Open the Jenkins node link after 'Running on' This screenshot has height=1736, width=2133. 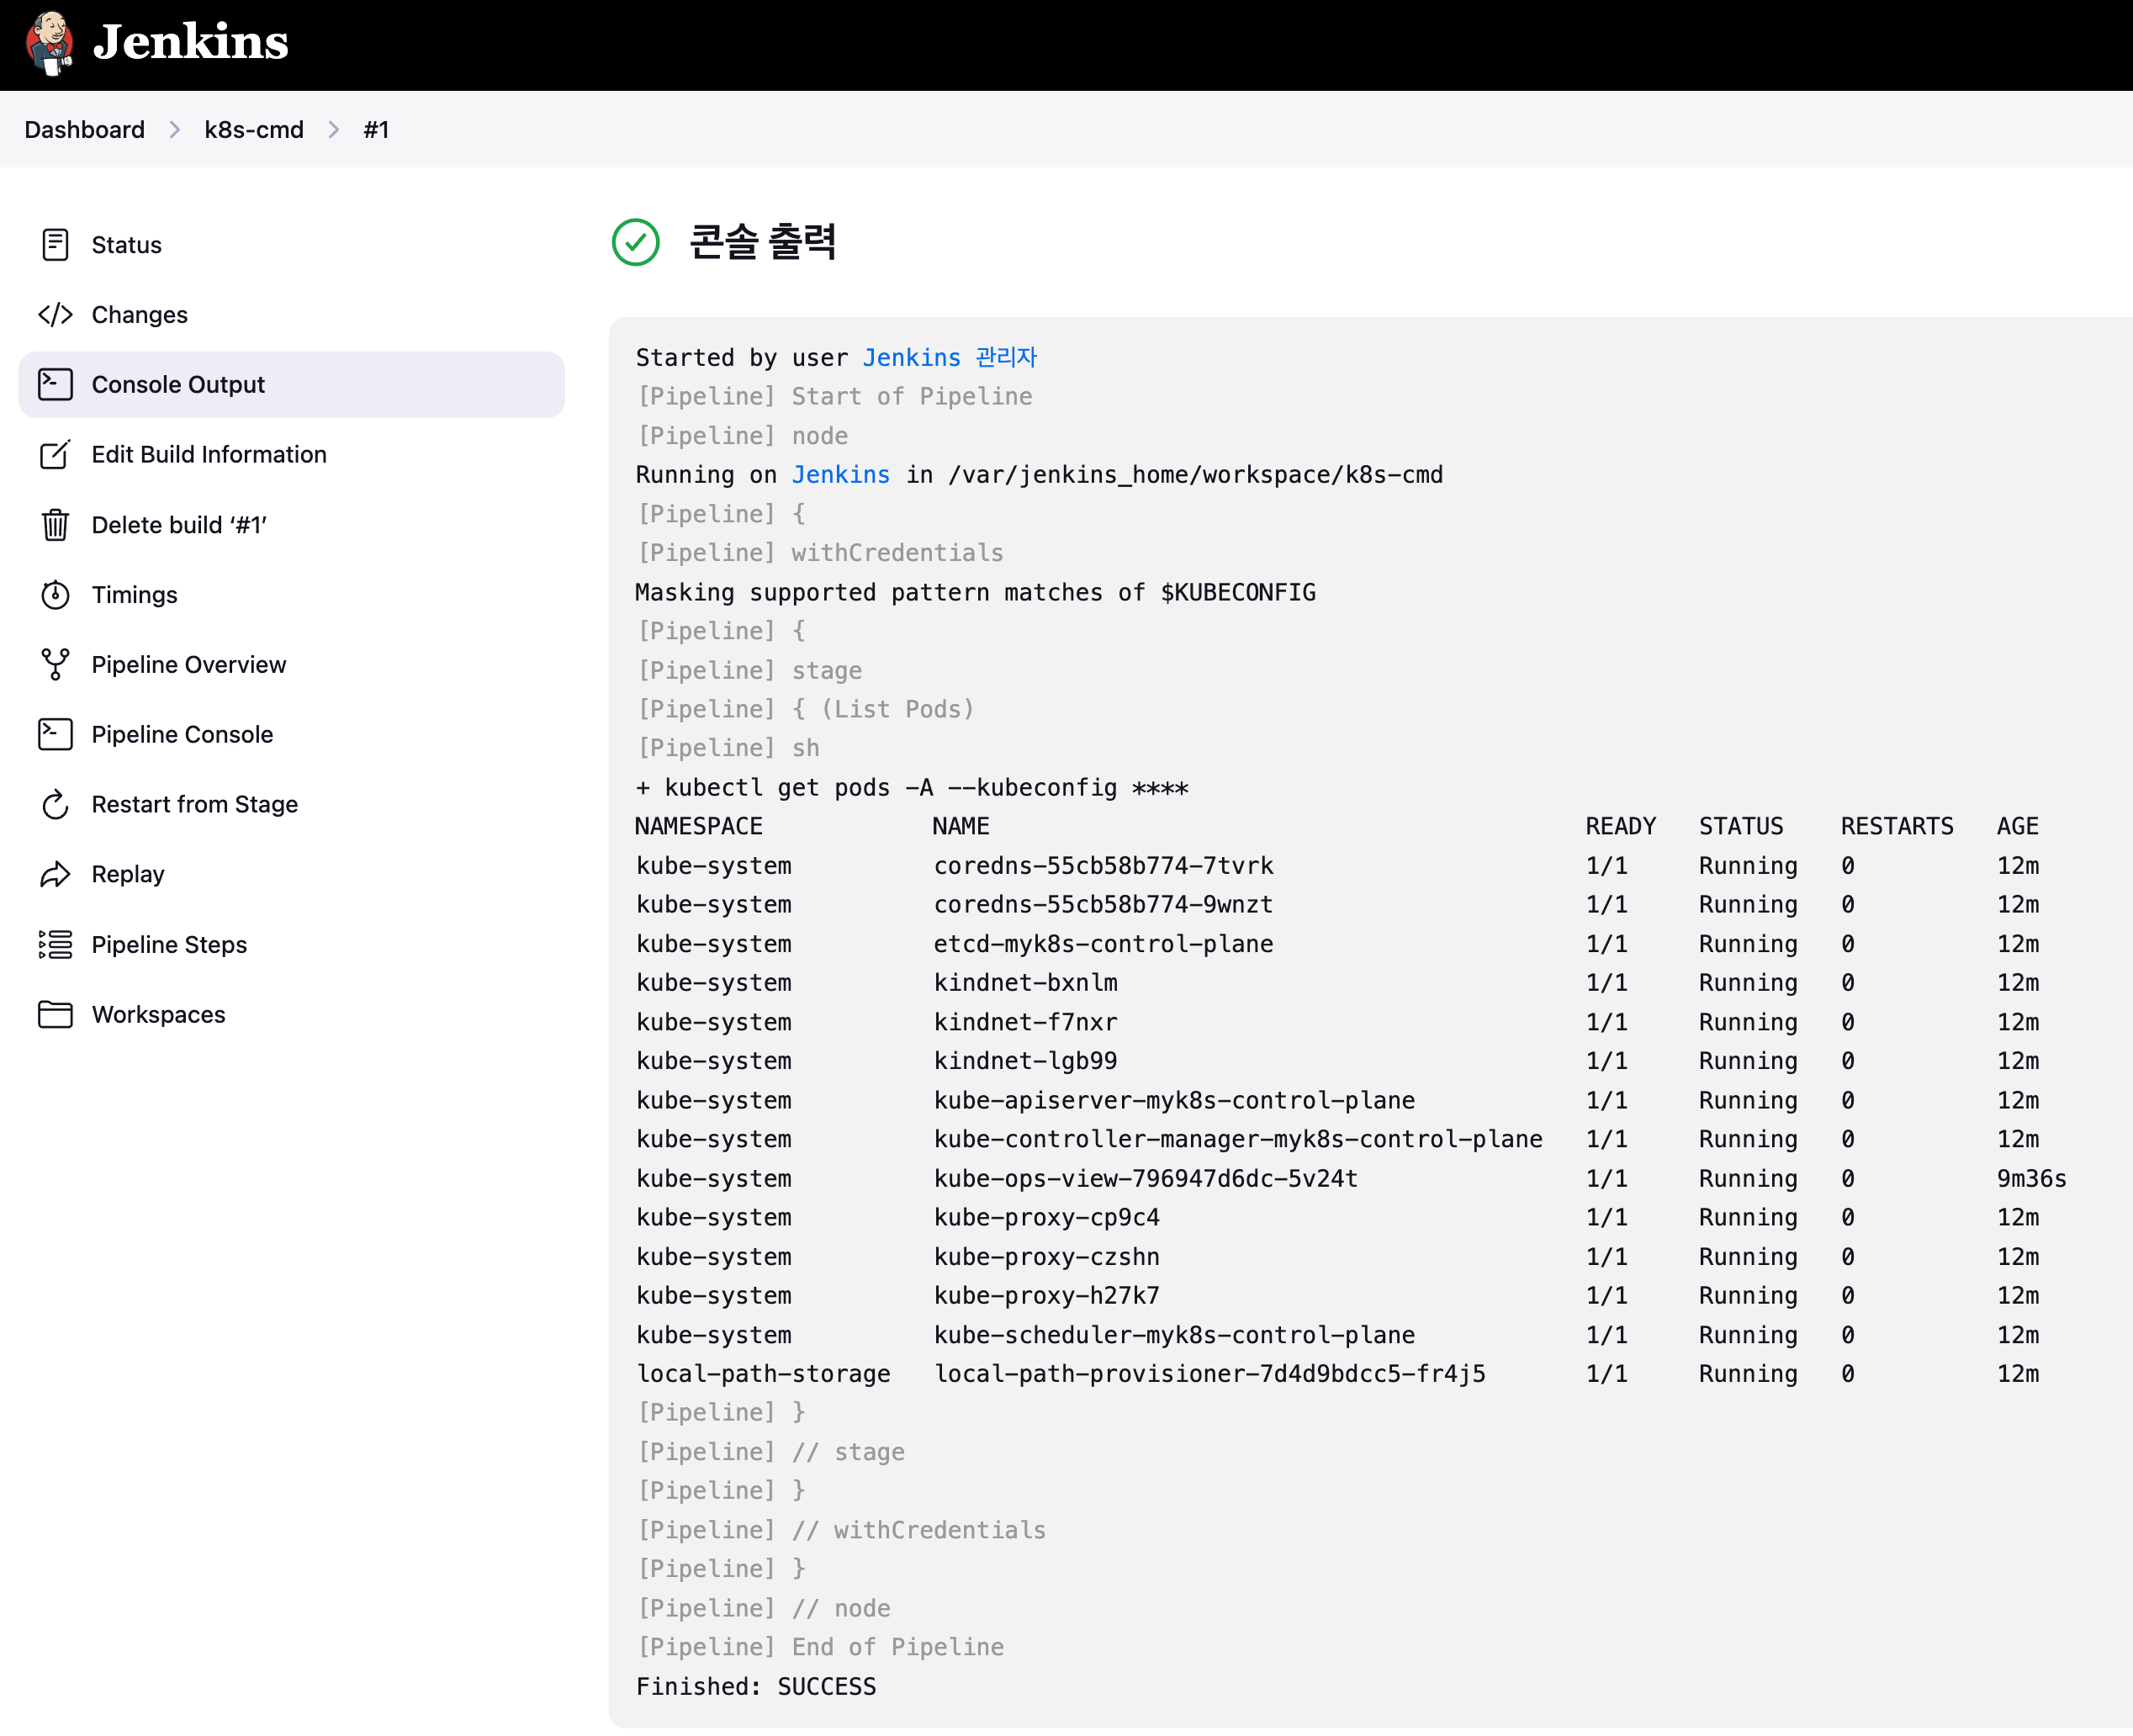click(x=841, y=475)
